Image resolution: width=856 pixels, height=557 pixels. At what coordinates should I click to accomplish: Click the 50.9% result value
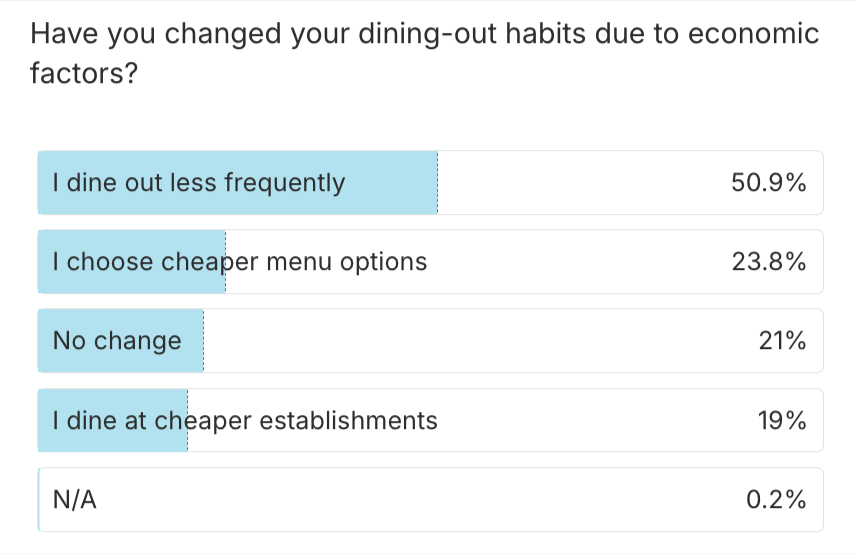coord(769,183)
